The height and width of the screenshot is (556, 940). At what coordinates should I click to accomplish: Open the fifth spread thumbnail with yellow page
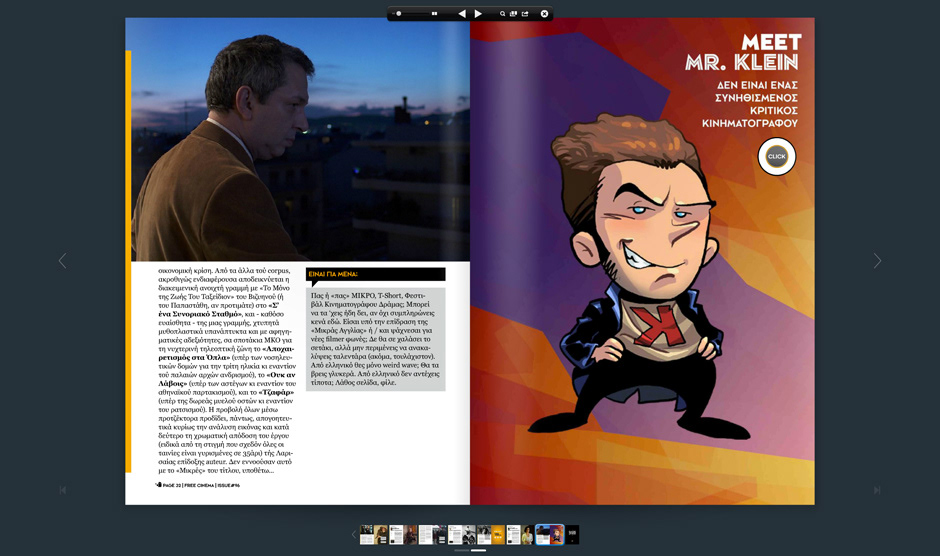point(491,534)
